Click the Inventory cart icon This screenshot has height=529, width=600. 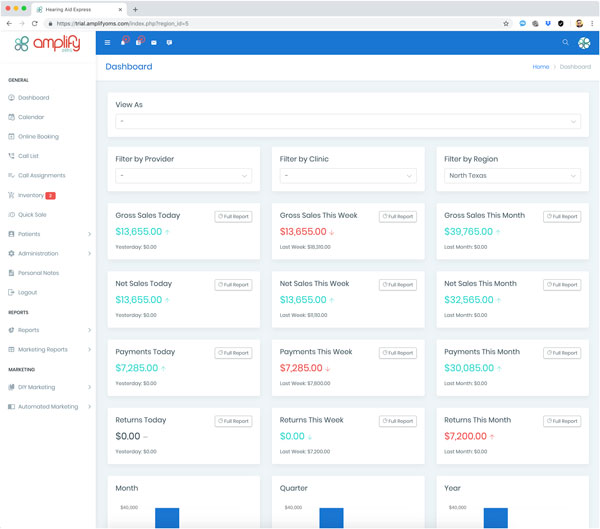click(x=11, y=195)
